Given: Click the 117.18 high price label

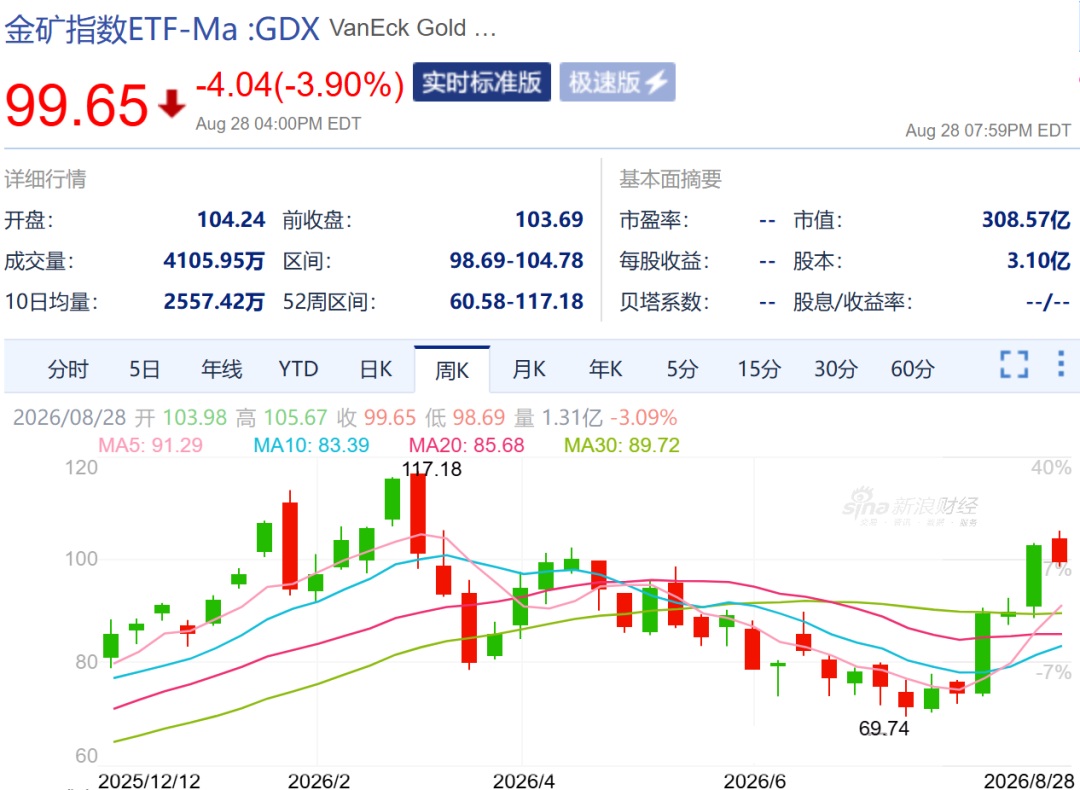Looking at the screenshot, I should coord(432,470).
